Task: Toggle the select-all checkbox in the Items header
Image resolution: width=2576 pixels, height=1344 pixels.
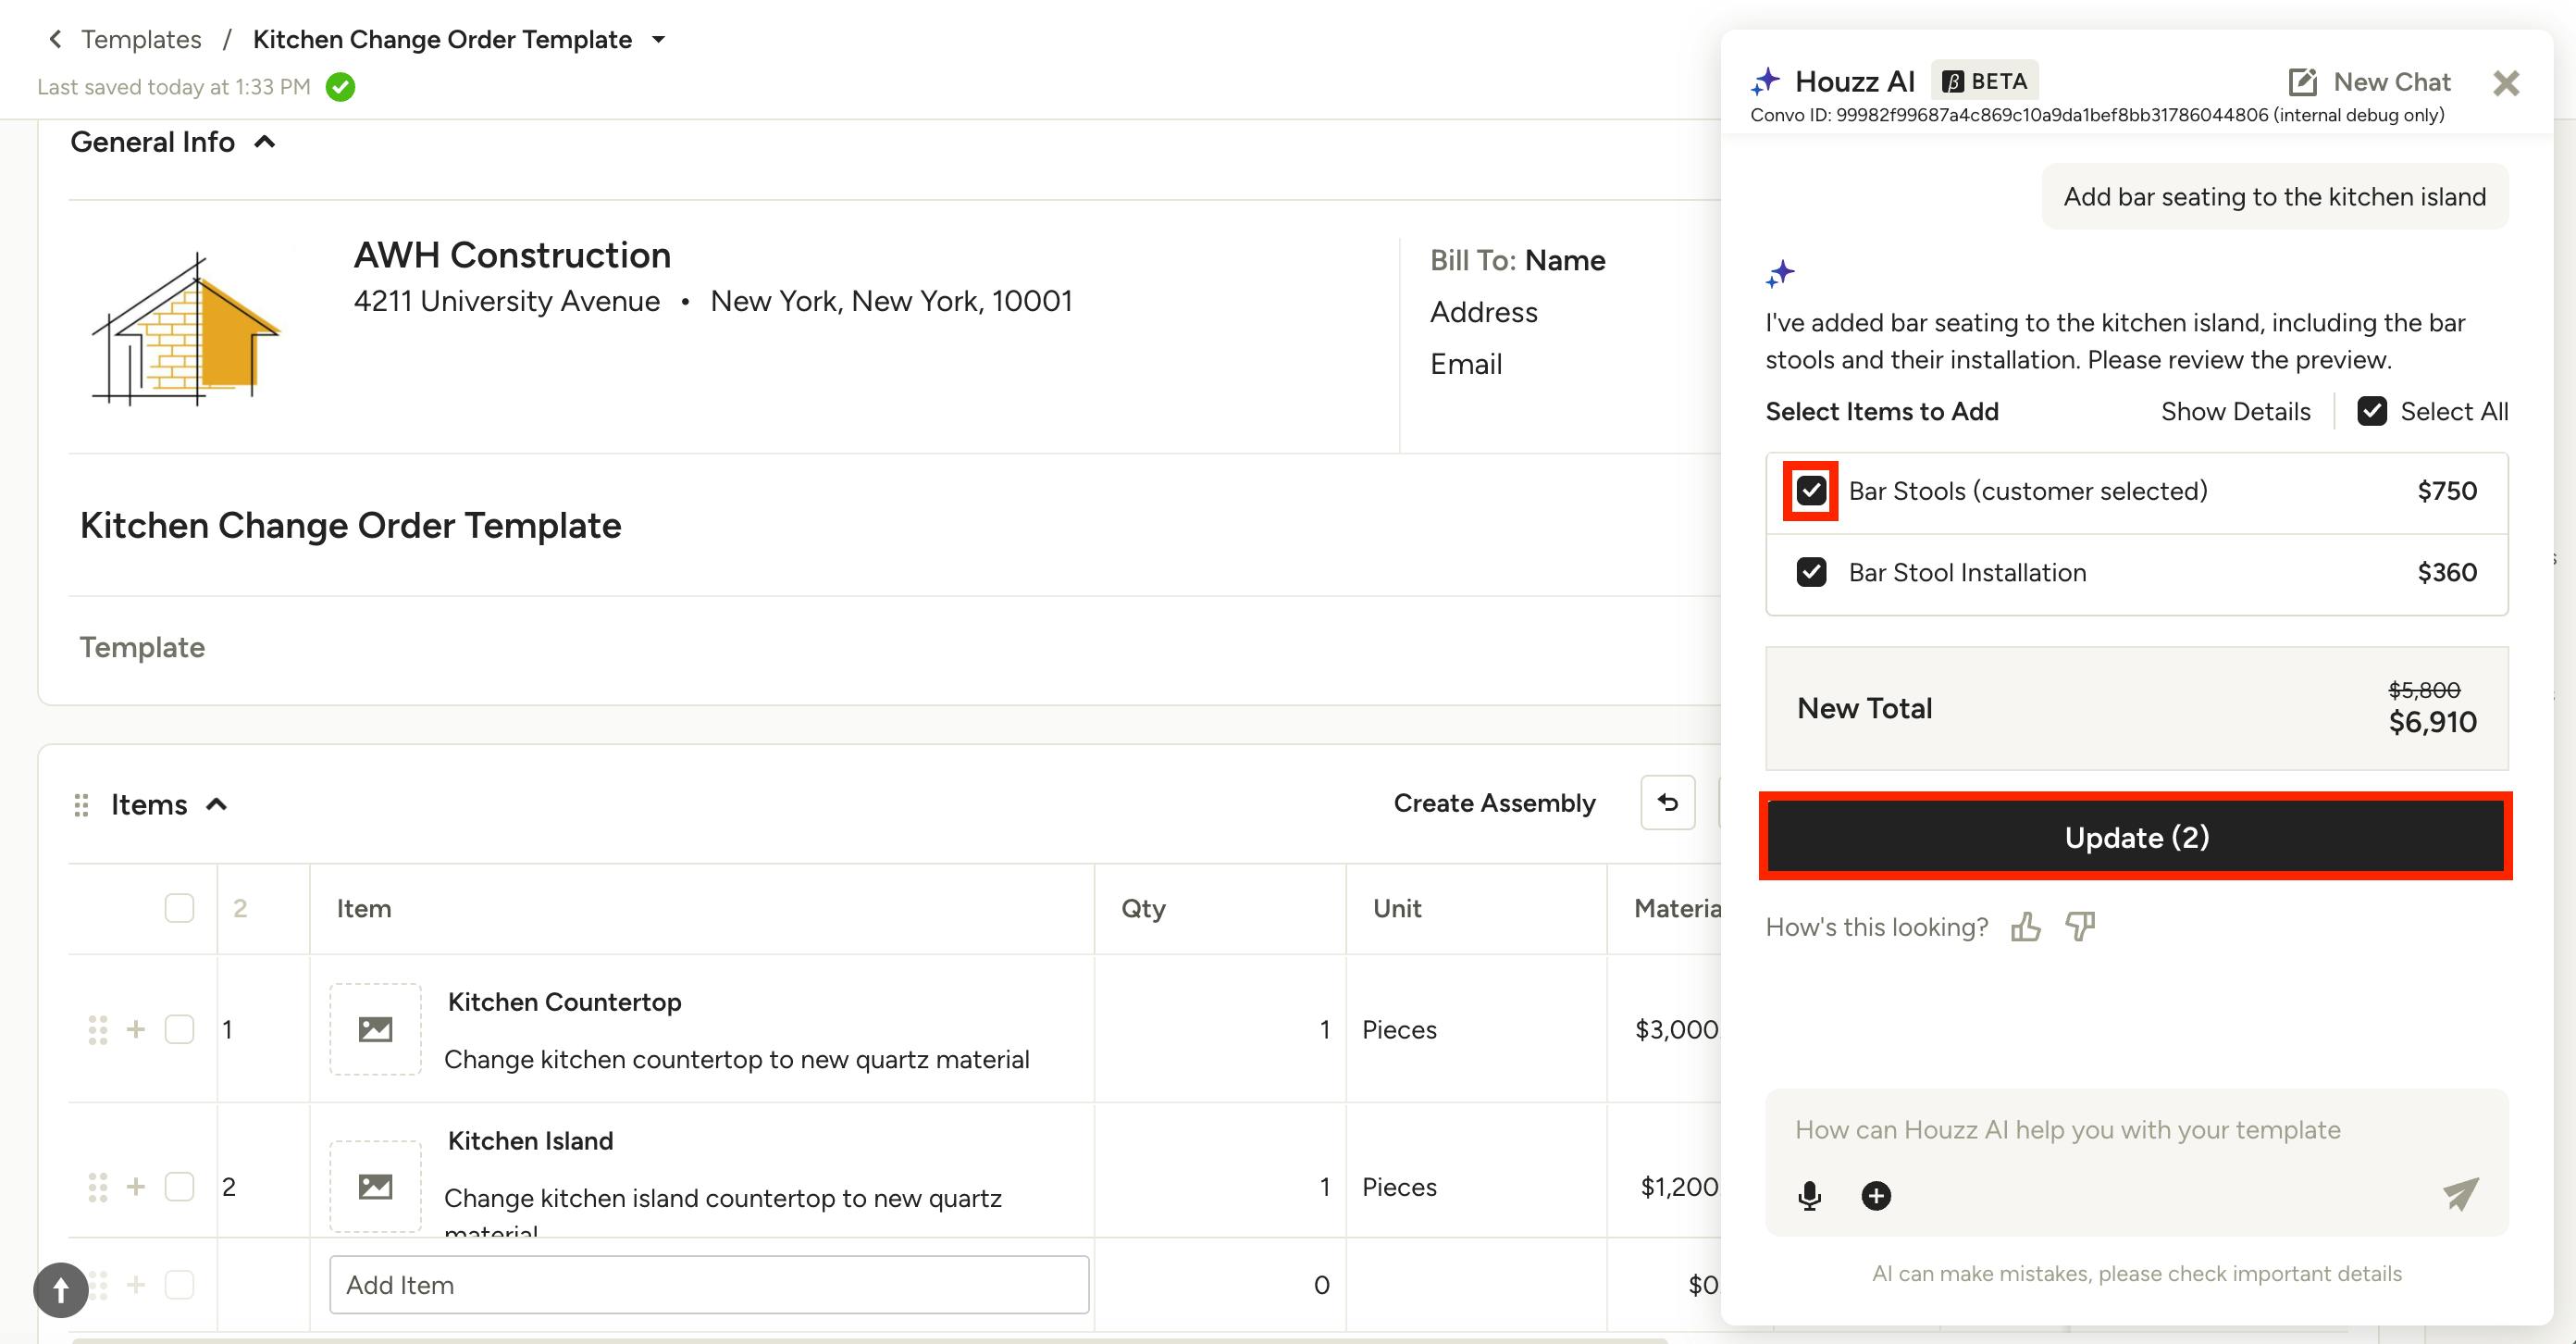Action: (x=179, y=908)
